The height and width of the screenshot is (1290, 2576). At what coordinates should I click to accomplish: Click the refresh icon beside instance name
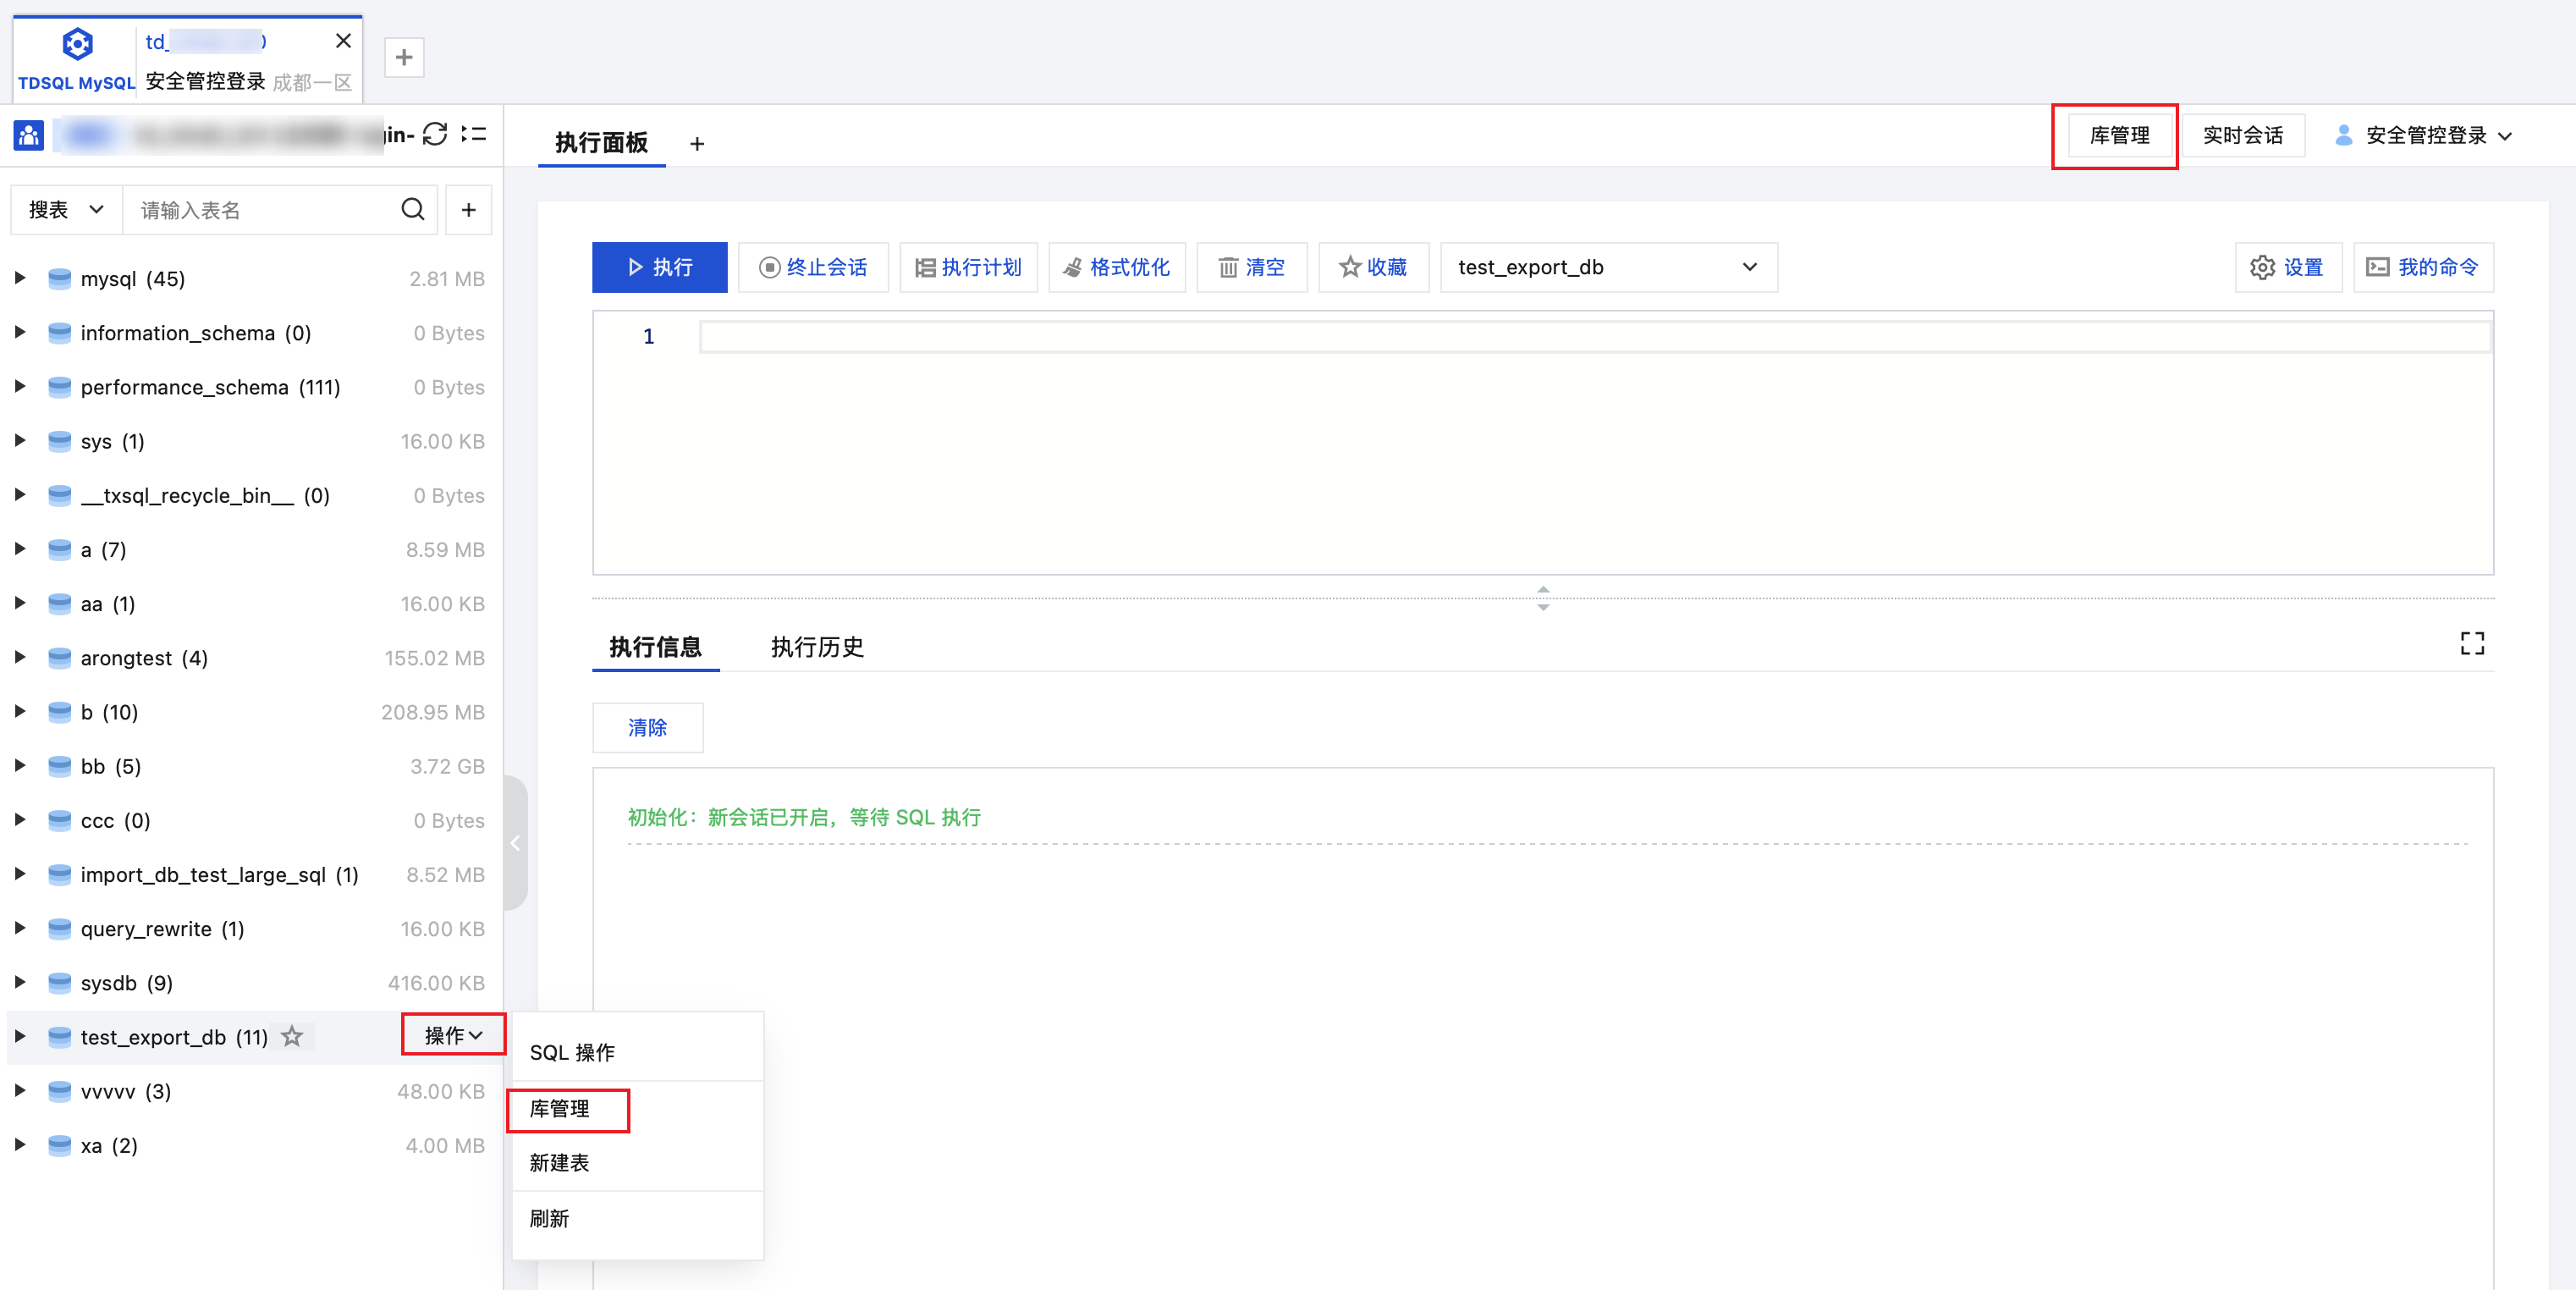tap(435, 135)
